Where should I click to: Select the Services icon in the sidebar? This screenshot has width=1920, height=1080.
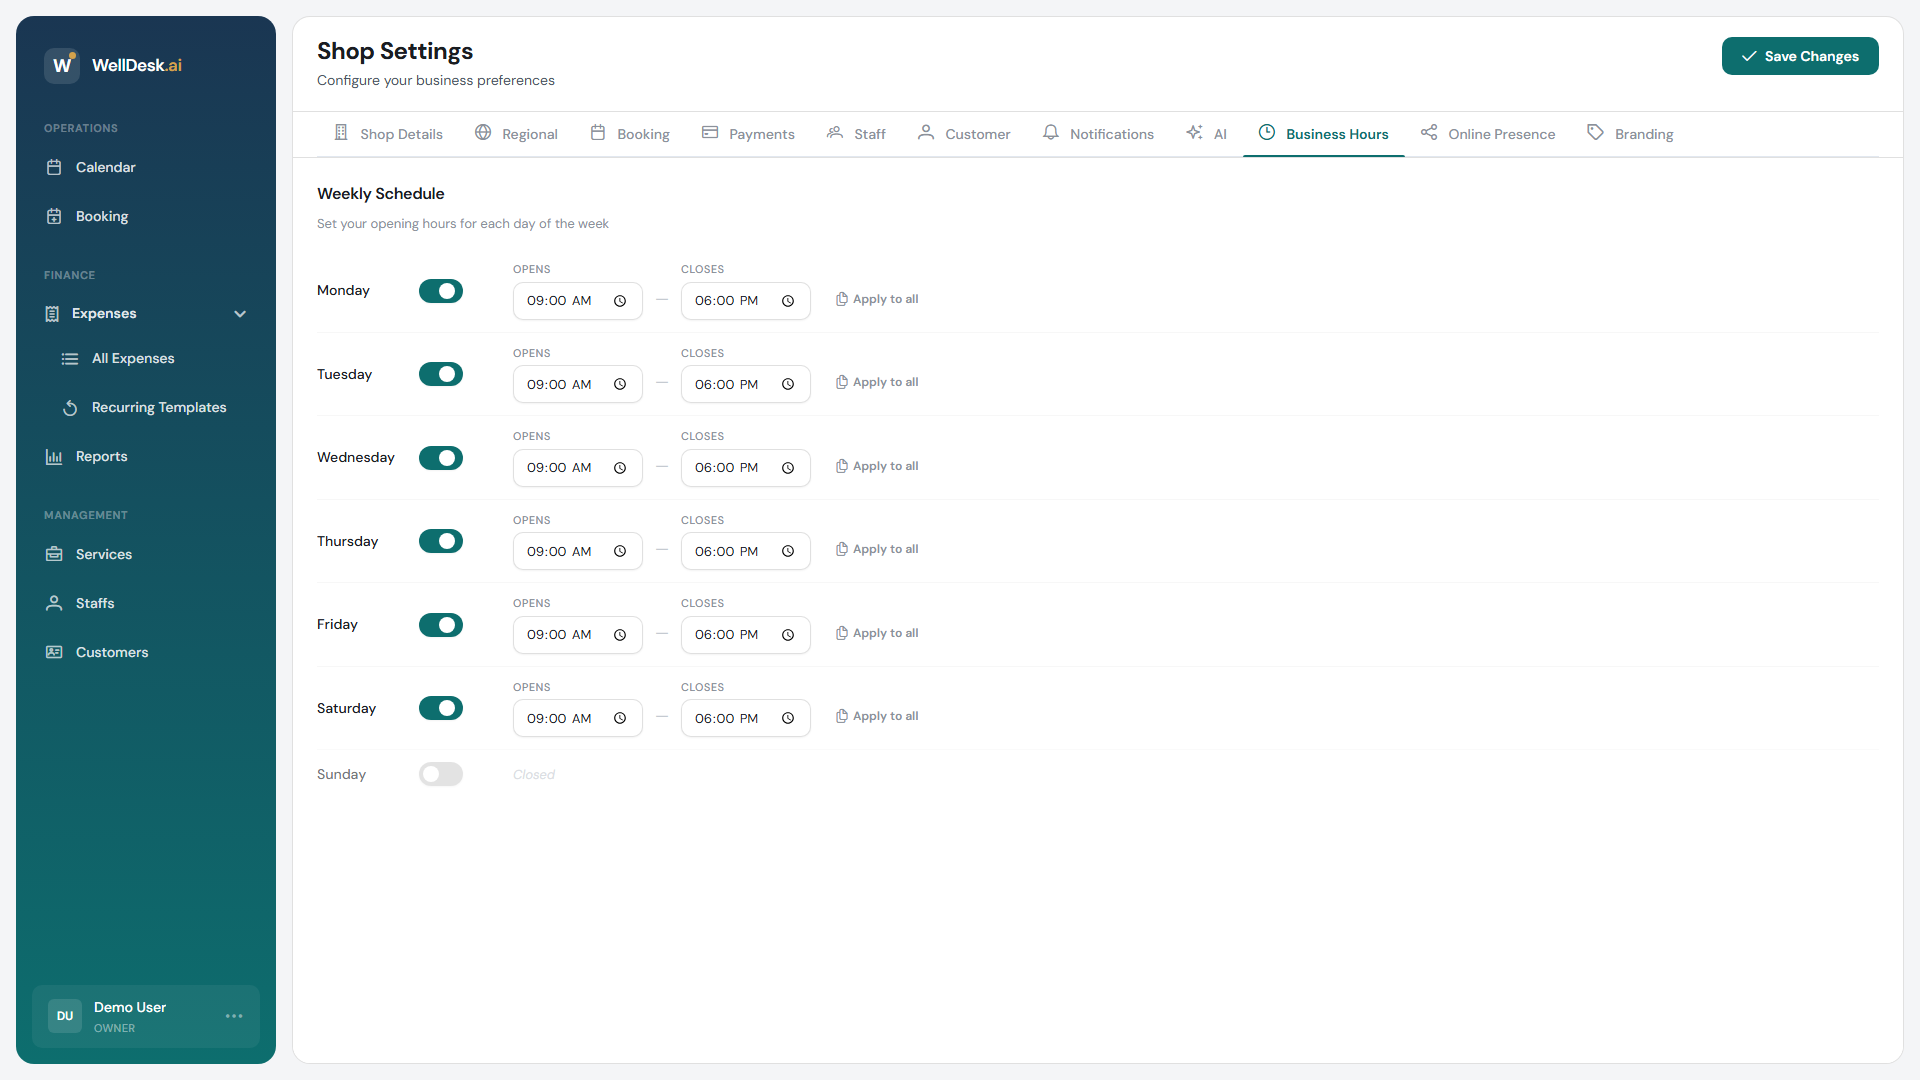tap(54, 554)
